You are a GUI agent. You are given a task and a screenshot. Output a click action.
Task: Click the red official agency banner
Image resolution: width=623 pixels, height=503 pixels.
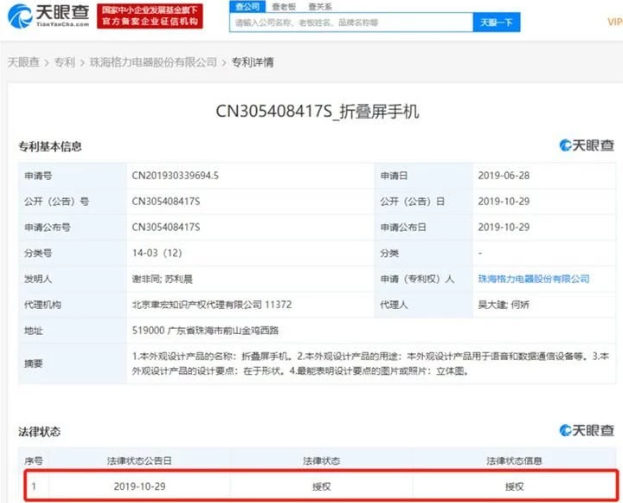click(x=150, y=16)
